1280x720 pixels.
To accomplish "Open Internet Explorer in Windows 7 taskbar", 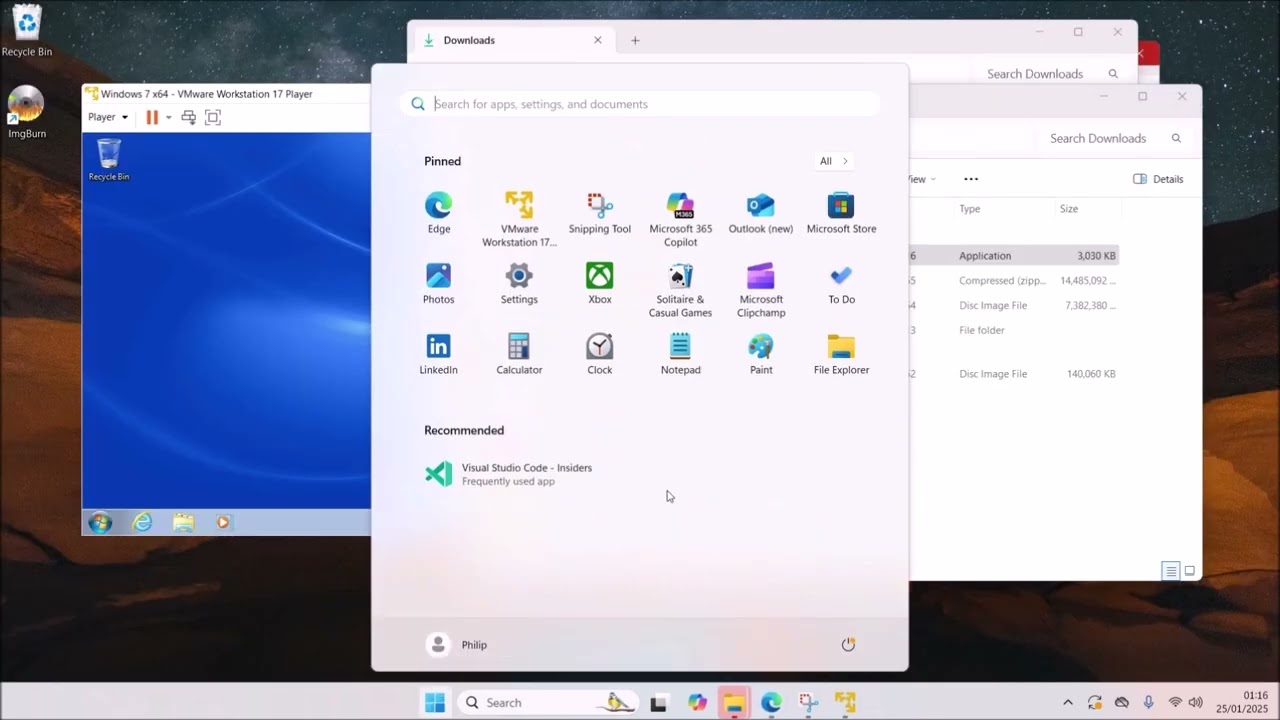I will pyautogui.click(x=143, y=522).
